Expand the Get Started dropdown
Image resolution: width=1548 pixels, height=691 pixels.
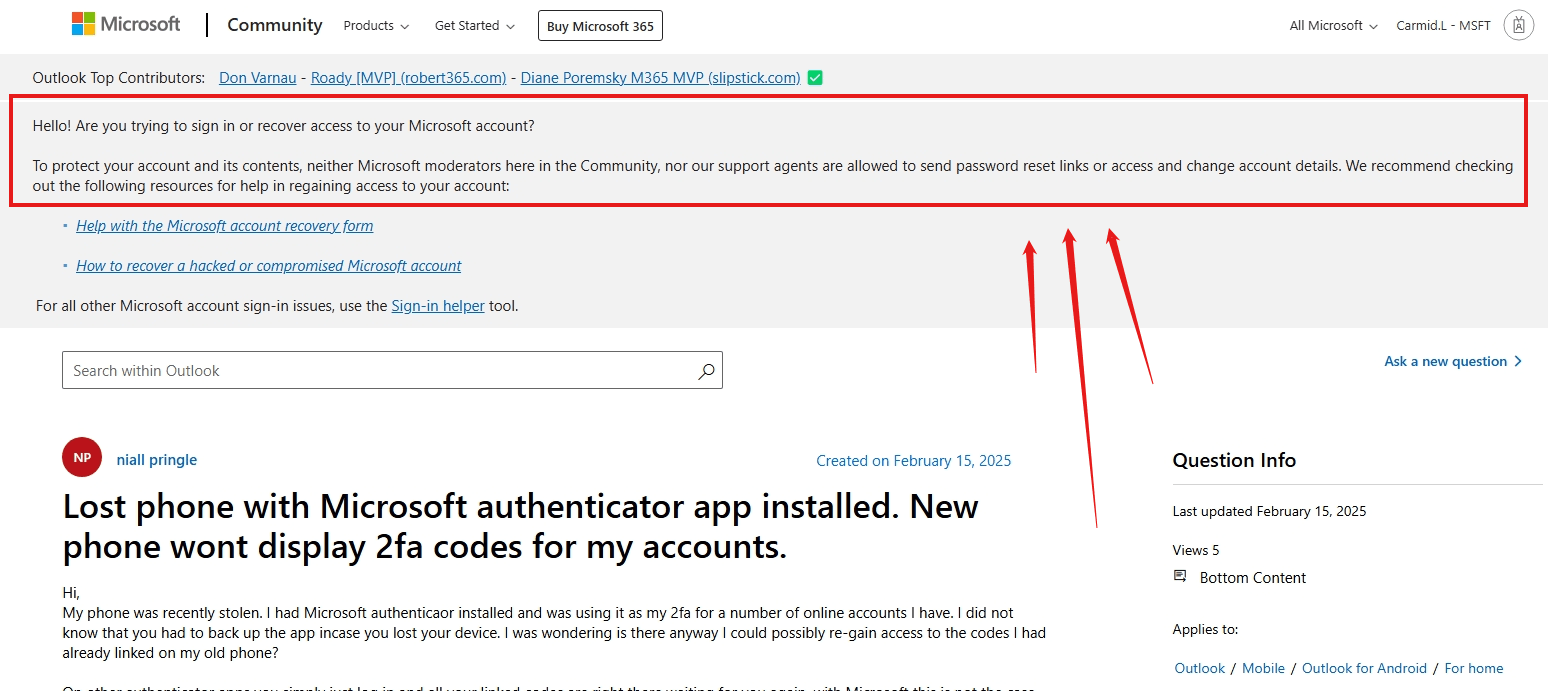(x=475, y=26)
